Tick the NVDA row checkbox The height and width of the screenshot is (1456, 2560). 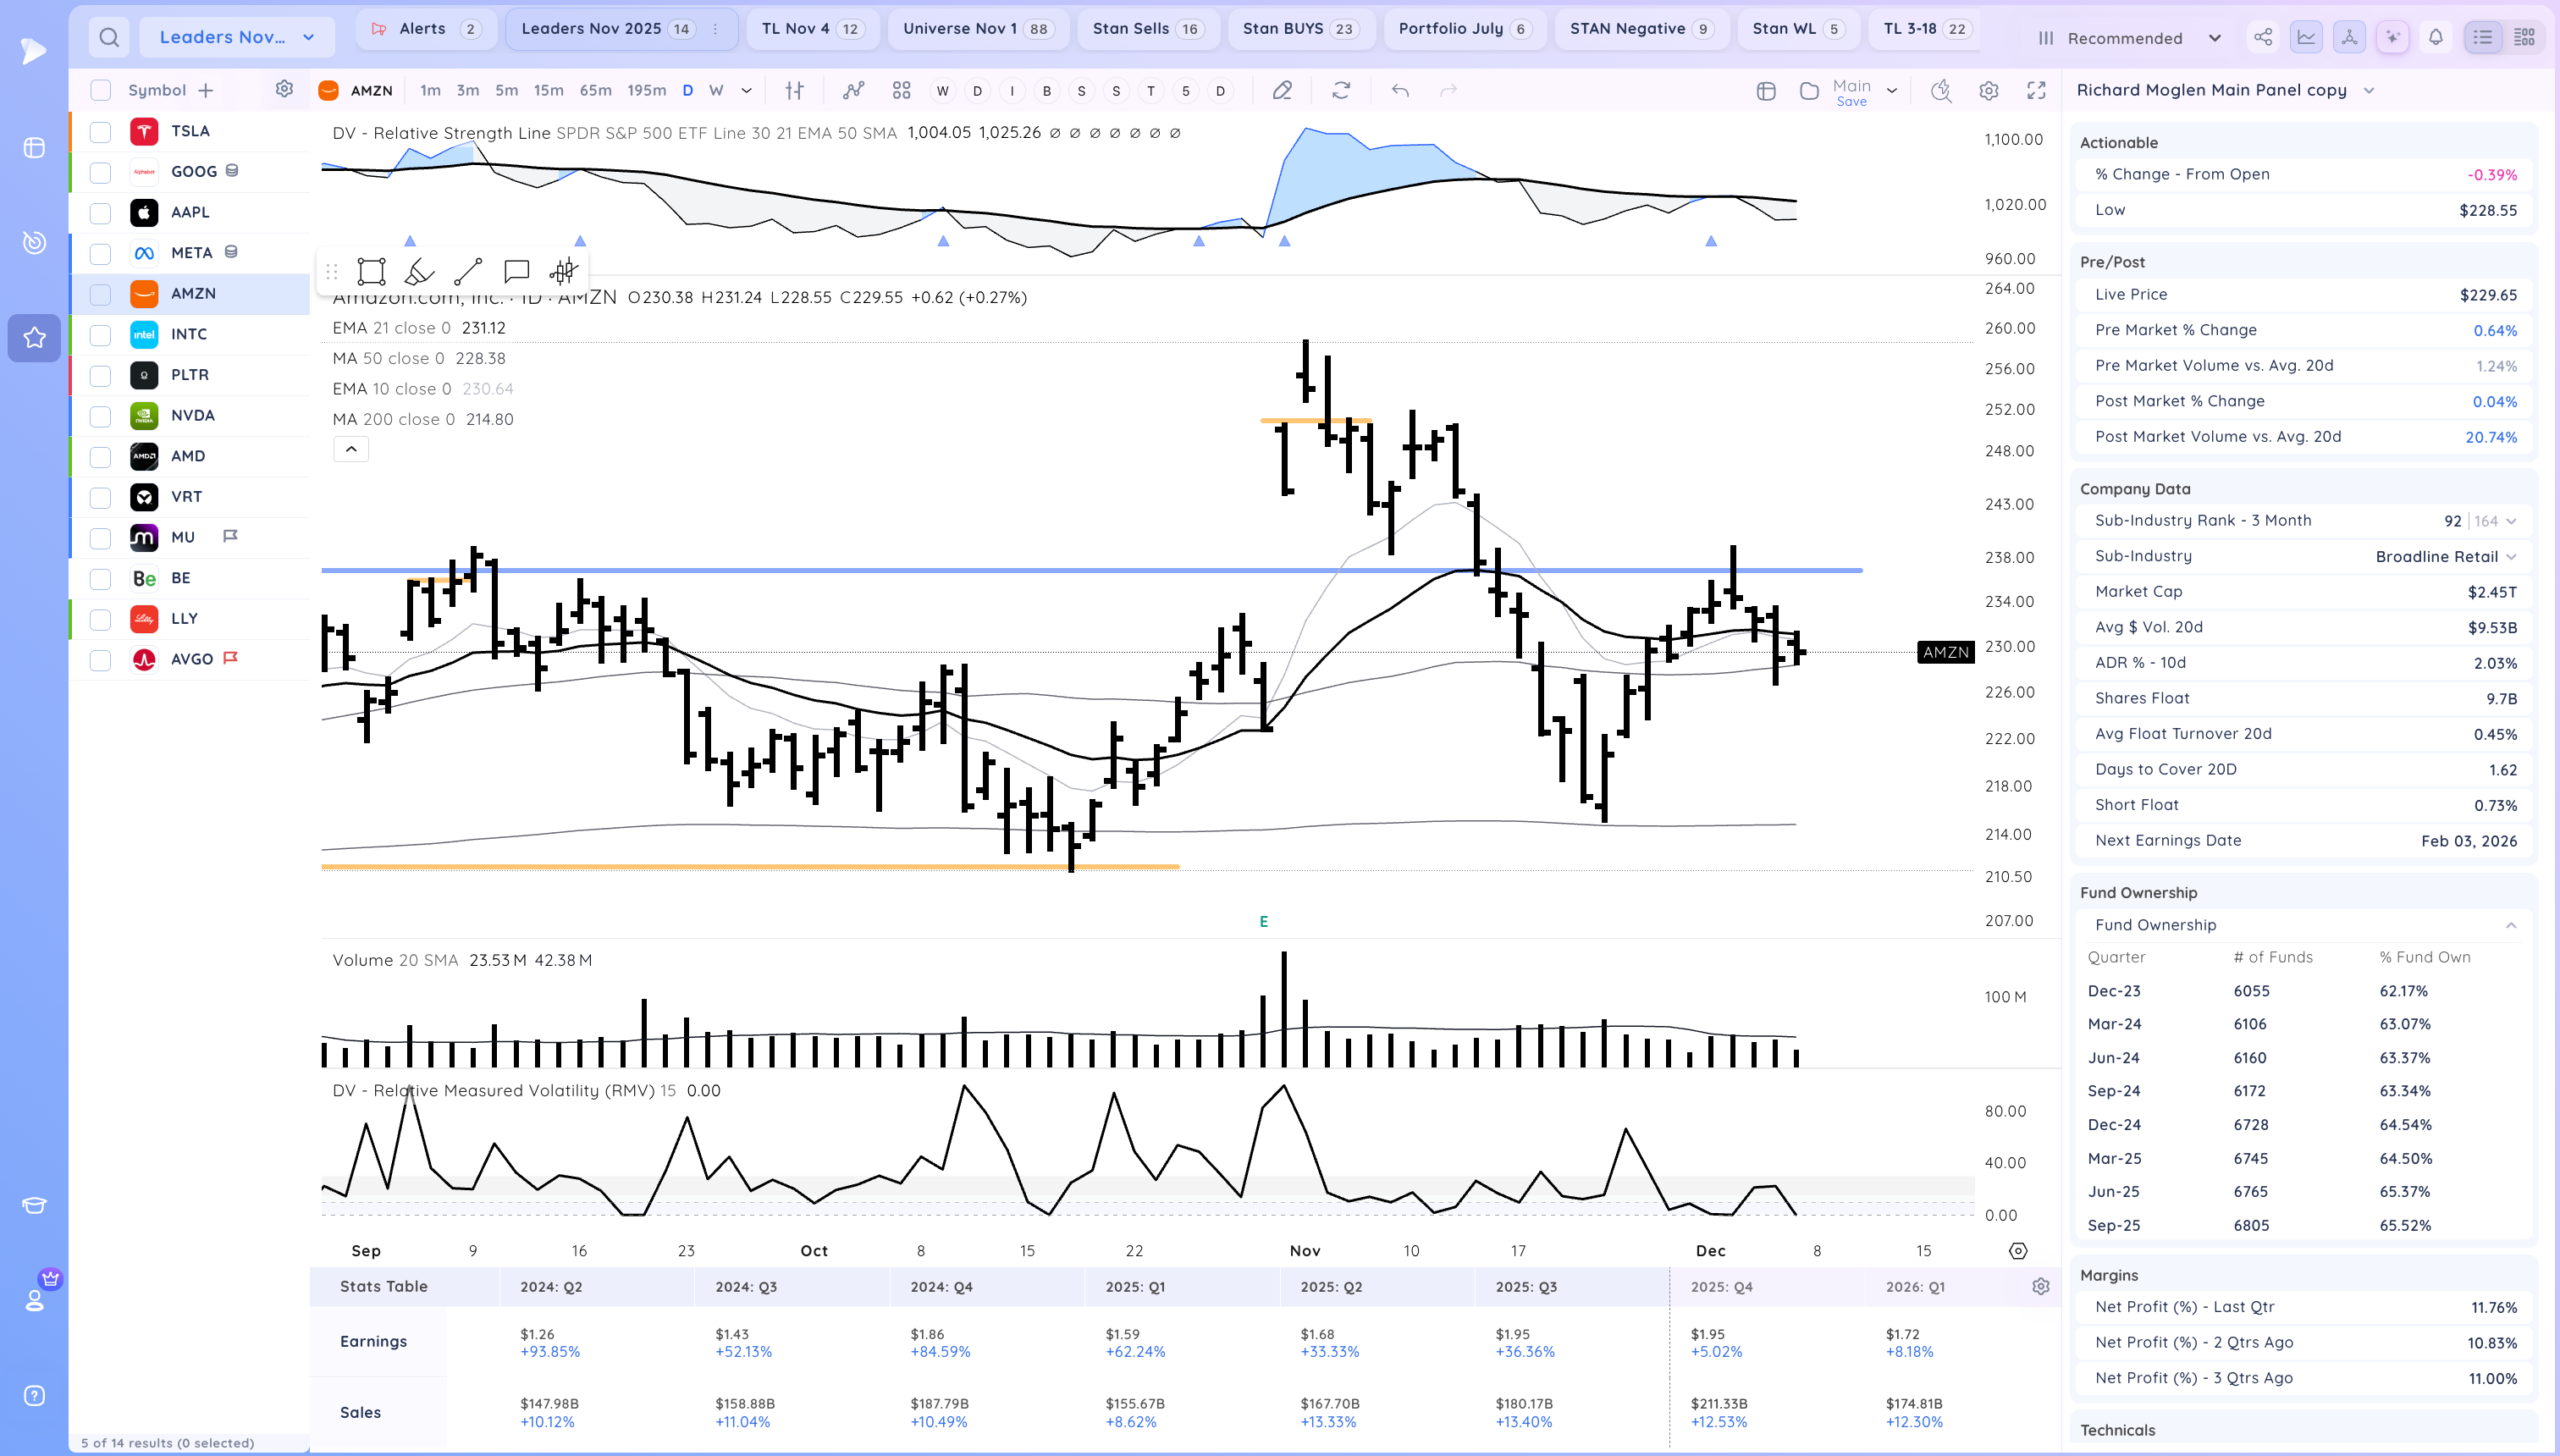[100, 416]
